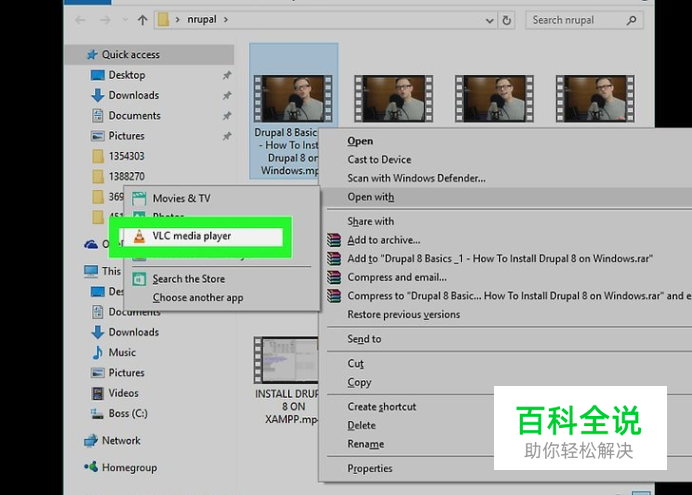Refresh the folder view

click(x=507, y=20)
